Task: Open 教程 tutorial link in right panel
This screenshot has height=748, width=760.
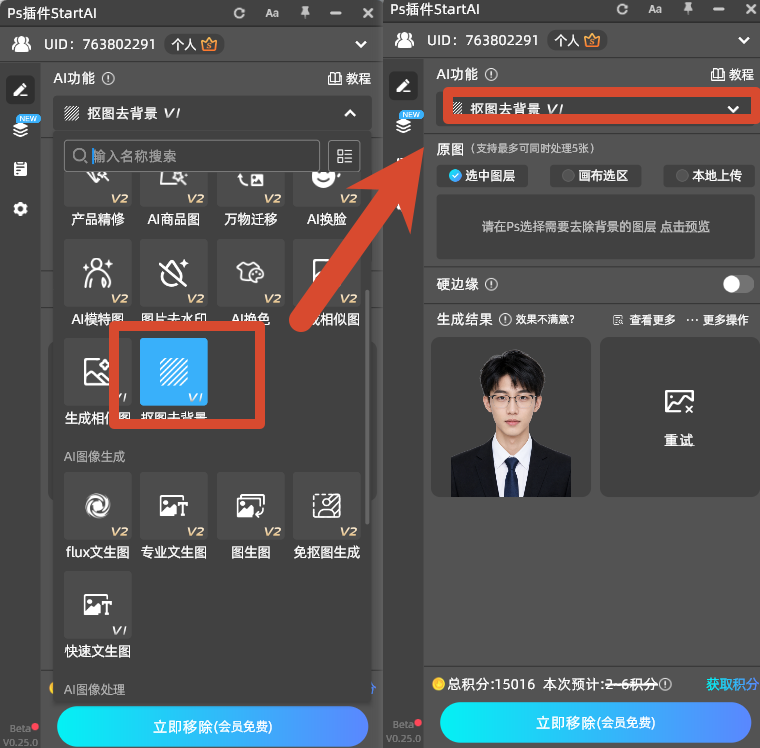Action: click(x=732, y=74)
